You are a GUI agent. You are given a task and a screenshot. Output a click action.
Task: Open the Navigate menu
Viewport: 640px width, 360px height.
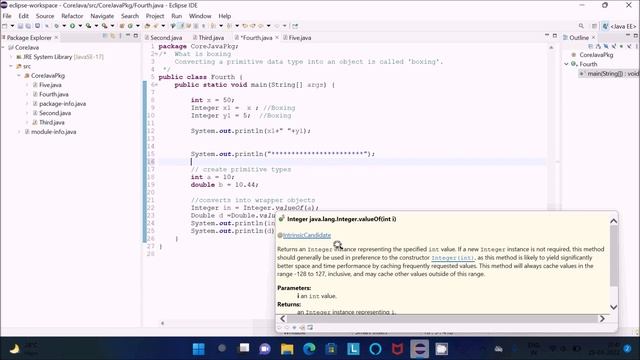click(x=102, y=16)
